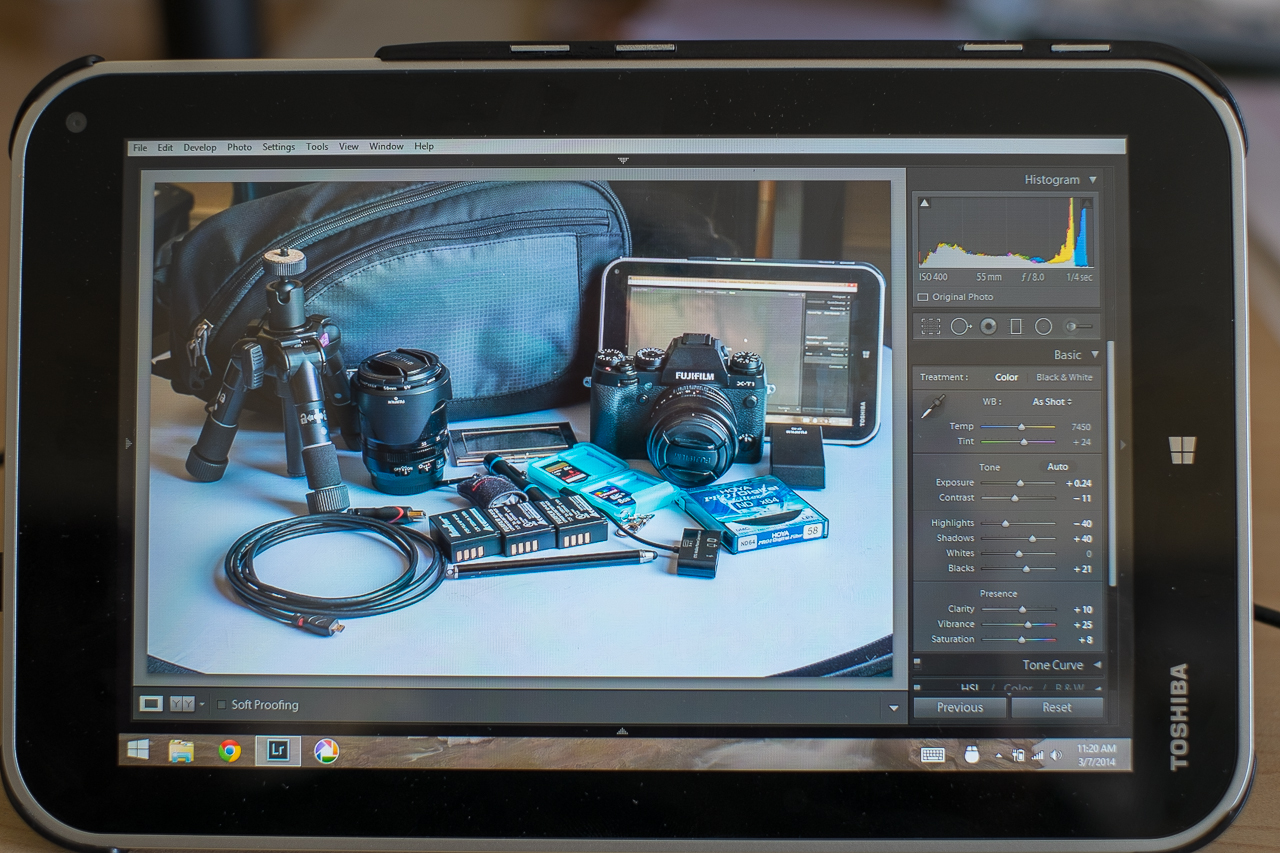Toggle highlight clipping indicator in histogram
Viewport: 1280px width, 853px height.
click(1087, 203)
